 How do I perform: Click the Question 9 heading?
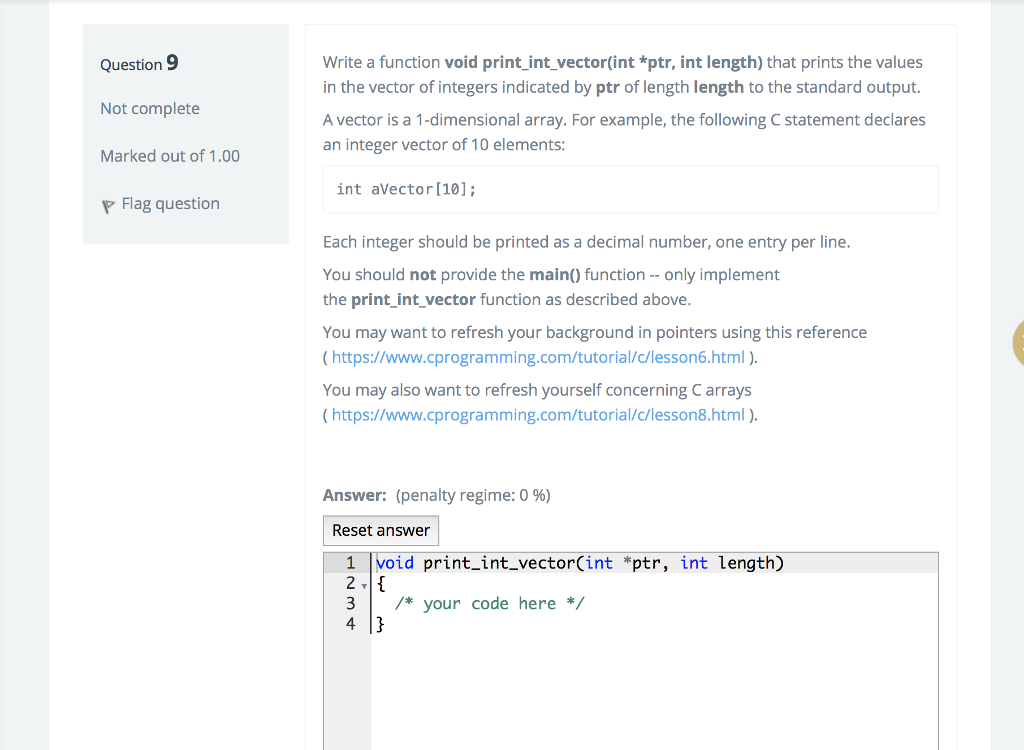click(x=139, y=63)
